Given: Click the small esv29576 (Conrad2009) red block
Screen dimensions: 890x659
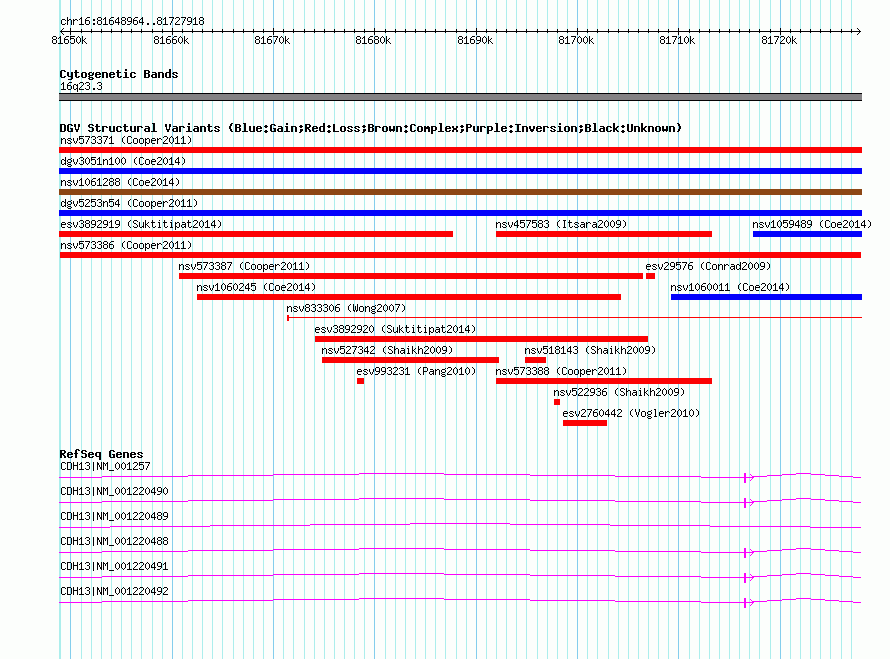Looking at the screenshot, I should (x=650, y=276).
